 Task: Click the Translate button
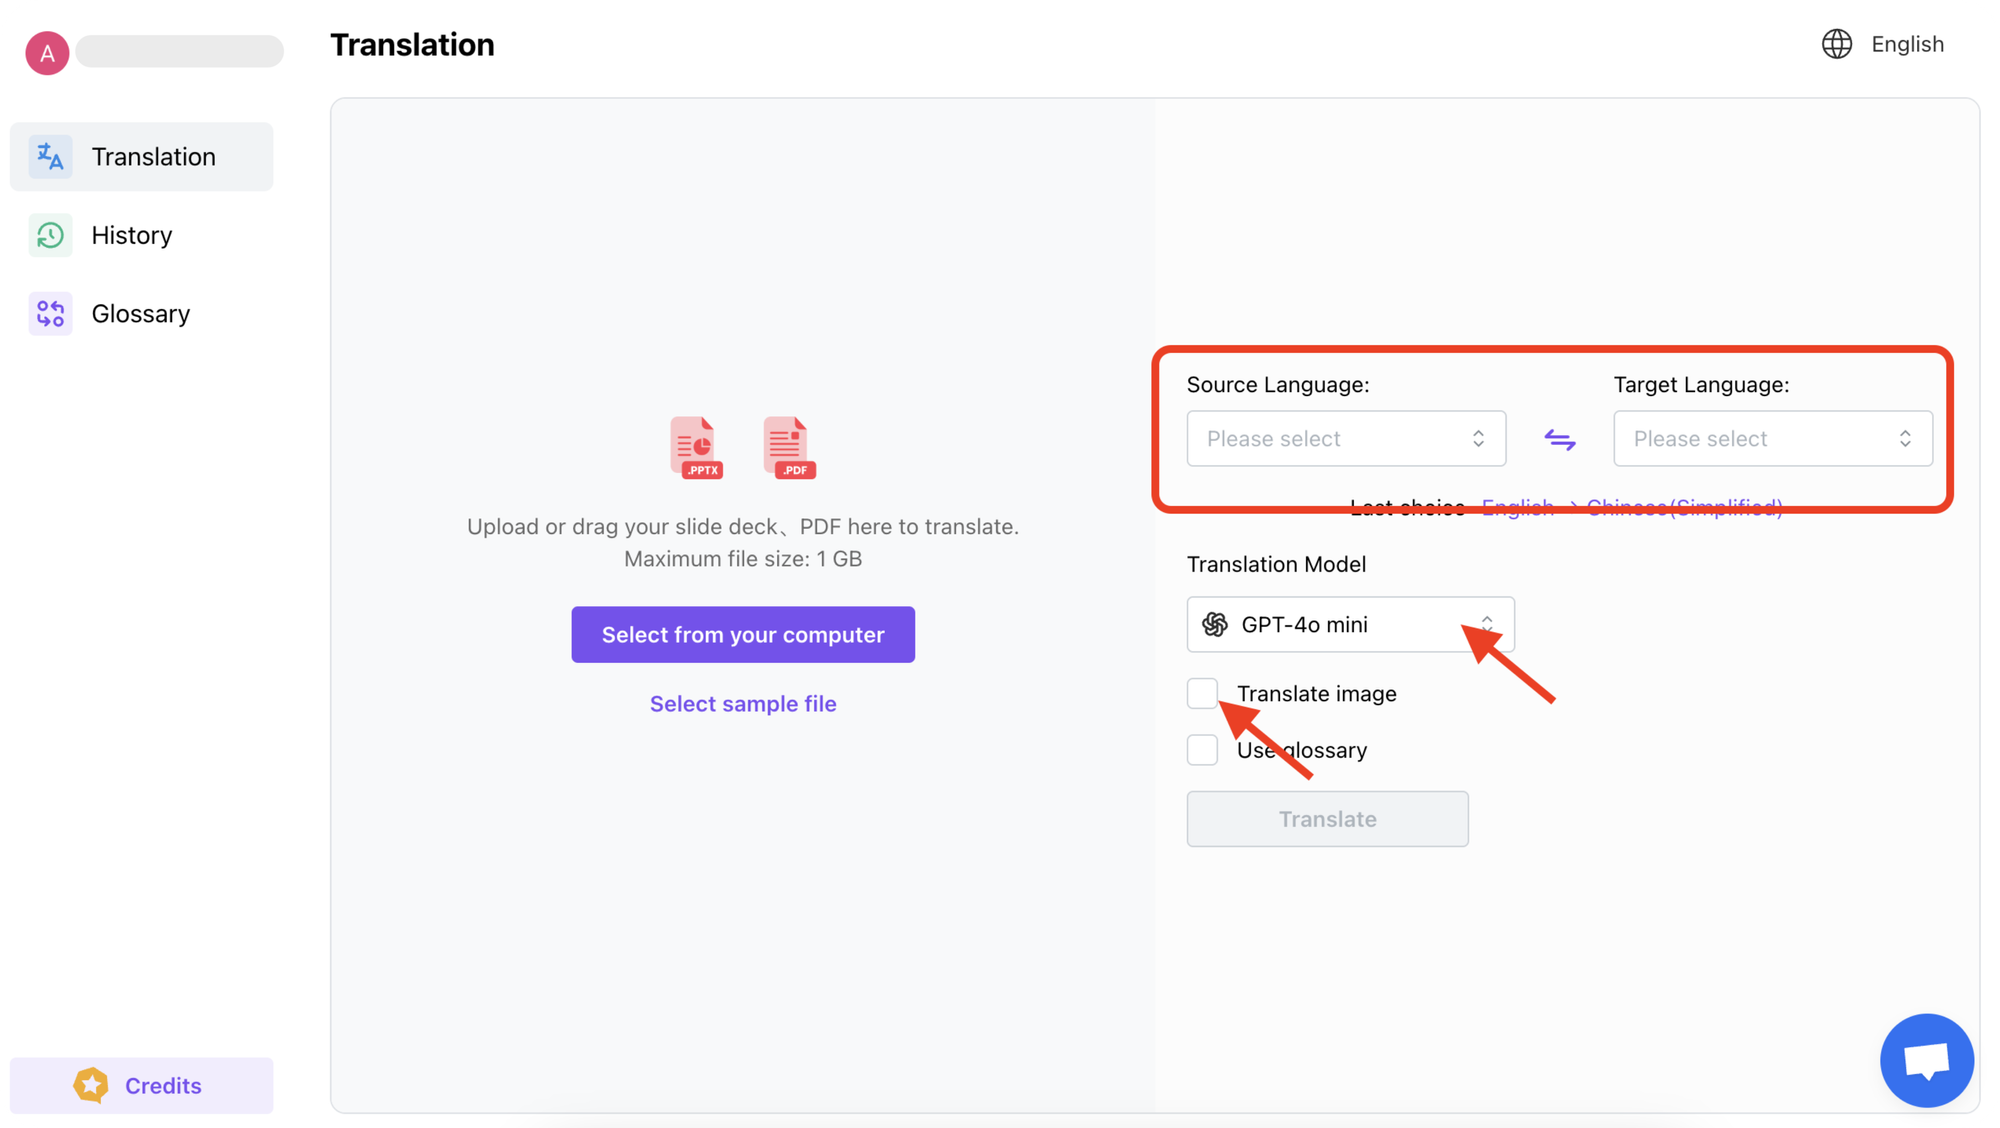1327,819
